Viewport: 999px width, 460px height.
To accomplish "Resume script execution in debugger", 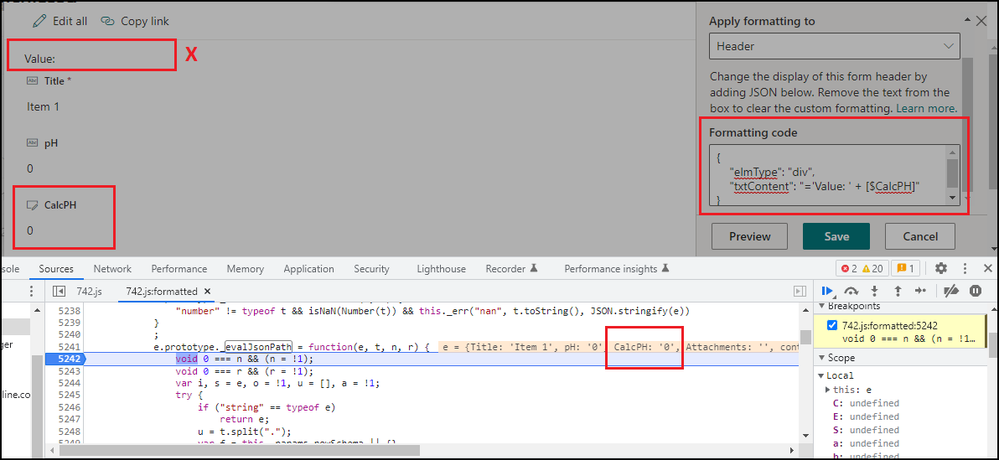I will coord(828,291).
